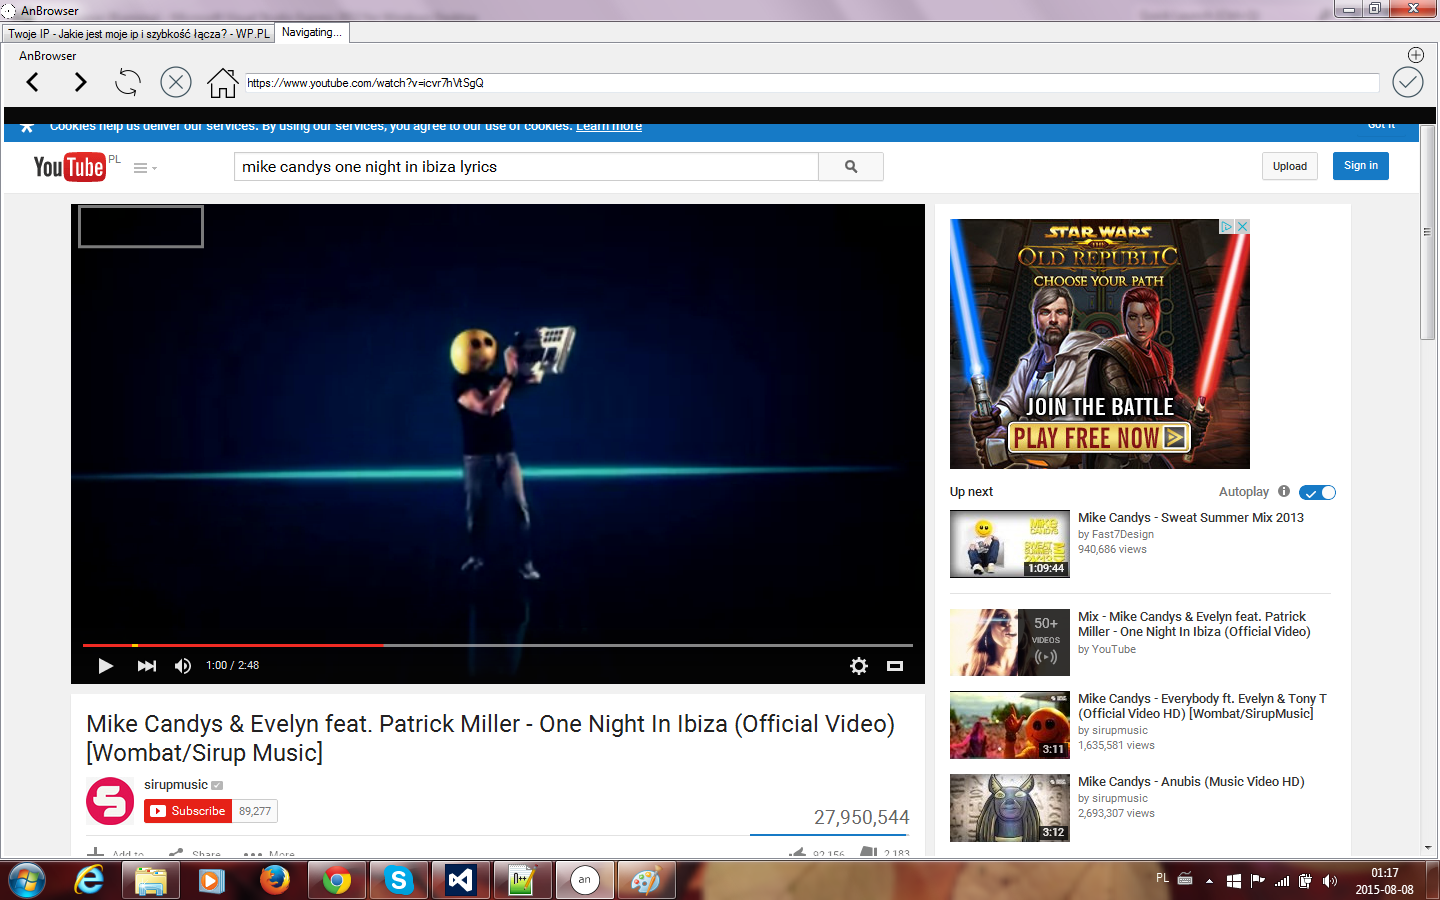Switch to the AnBrowser taskbar button
The width and height of the screenshot is (1440, 900).
point(585,880)
